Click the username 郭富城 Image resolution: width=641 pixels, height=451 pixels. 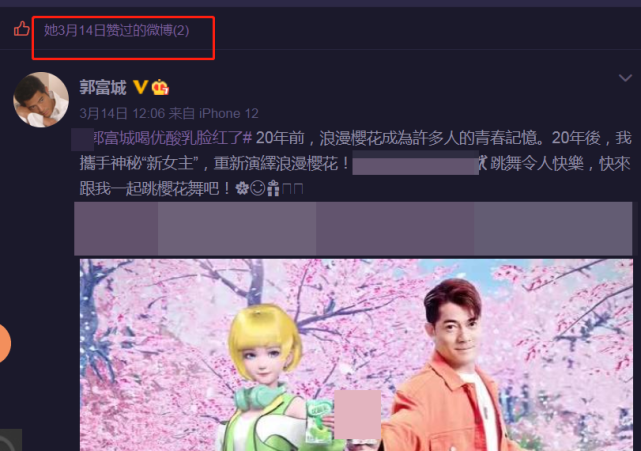click(x=103, y=88)
